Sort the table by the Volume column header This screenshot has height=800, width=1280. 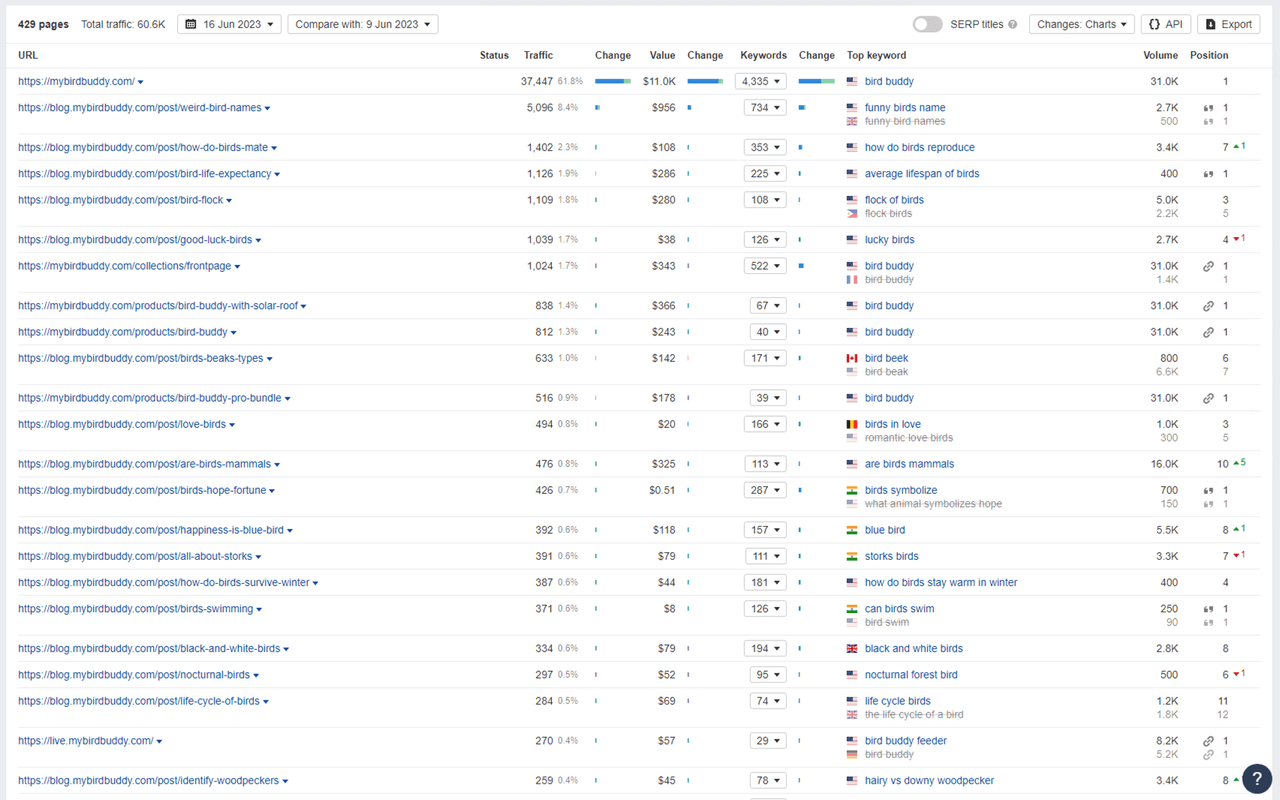(x=1160, y=55)
